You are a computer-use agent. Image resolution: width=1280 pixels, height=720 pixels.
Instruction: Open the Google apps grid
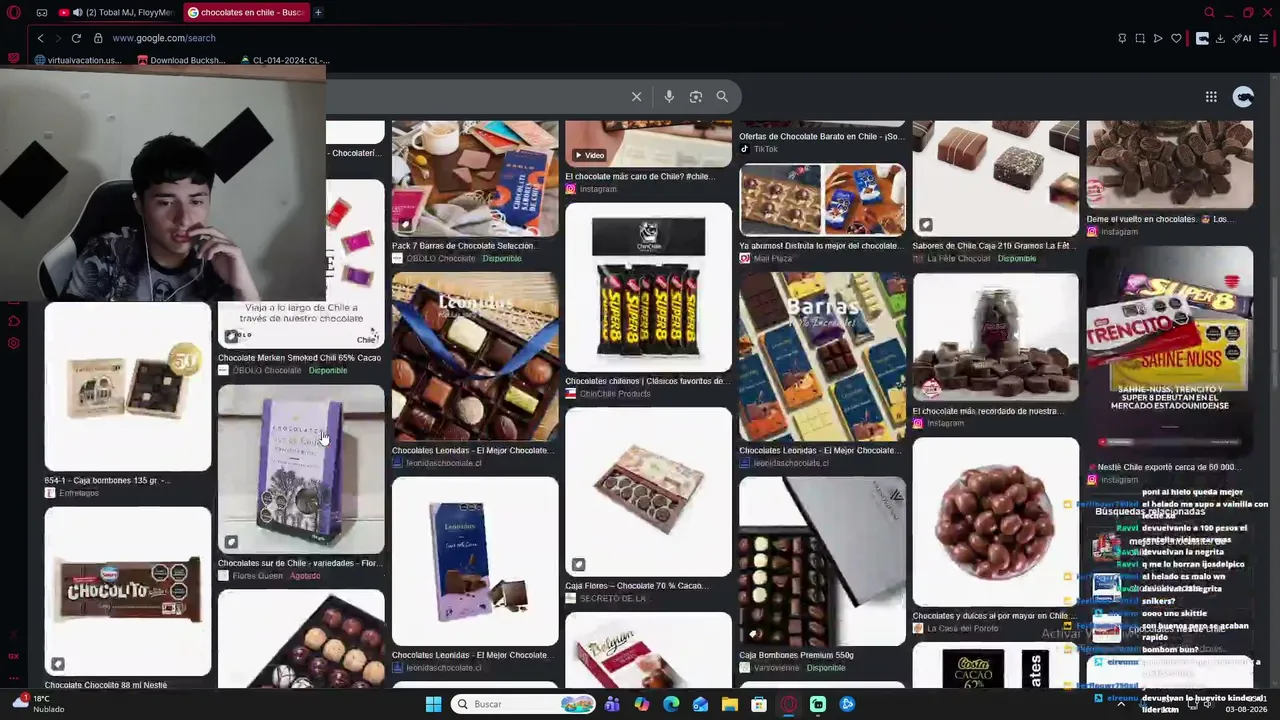[x=1211, y=96]
